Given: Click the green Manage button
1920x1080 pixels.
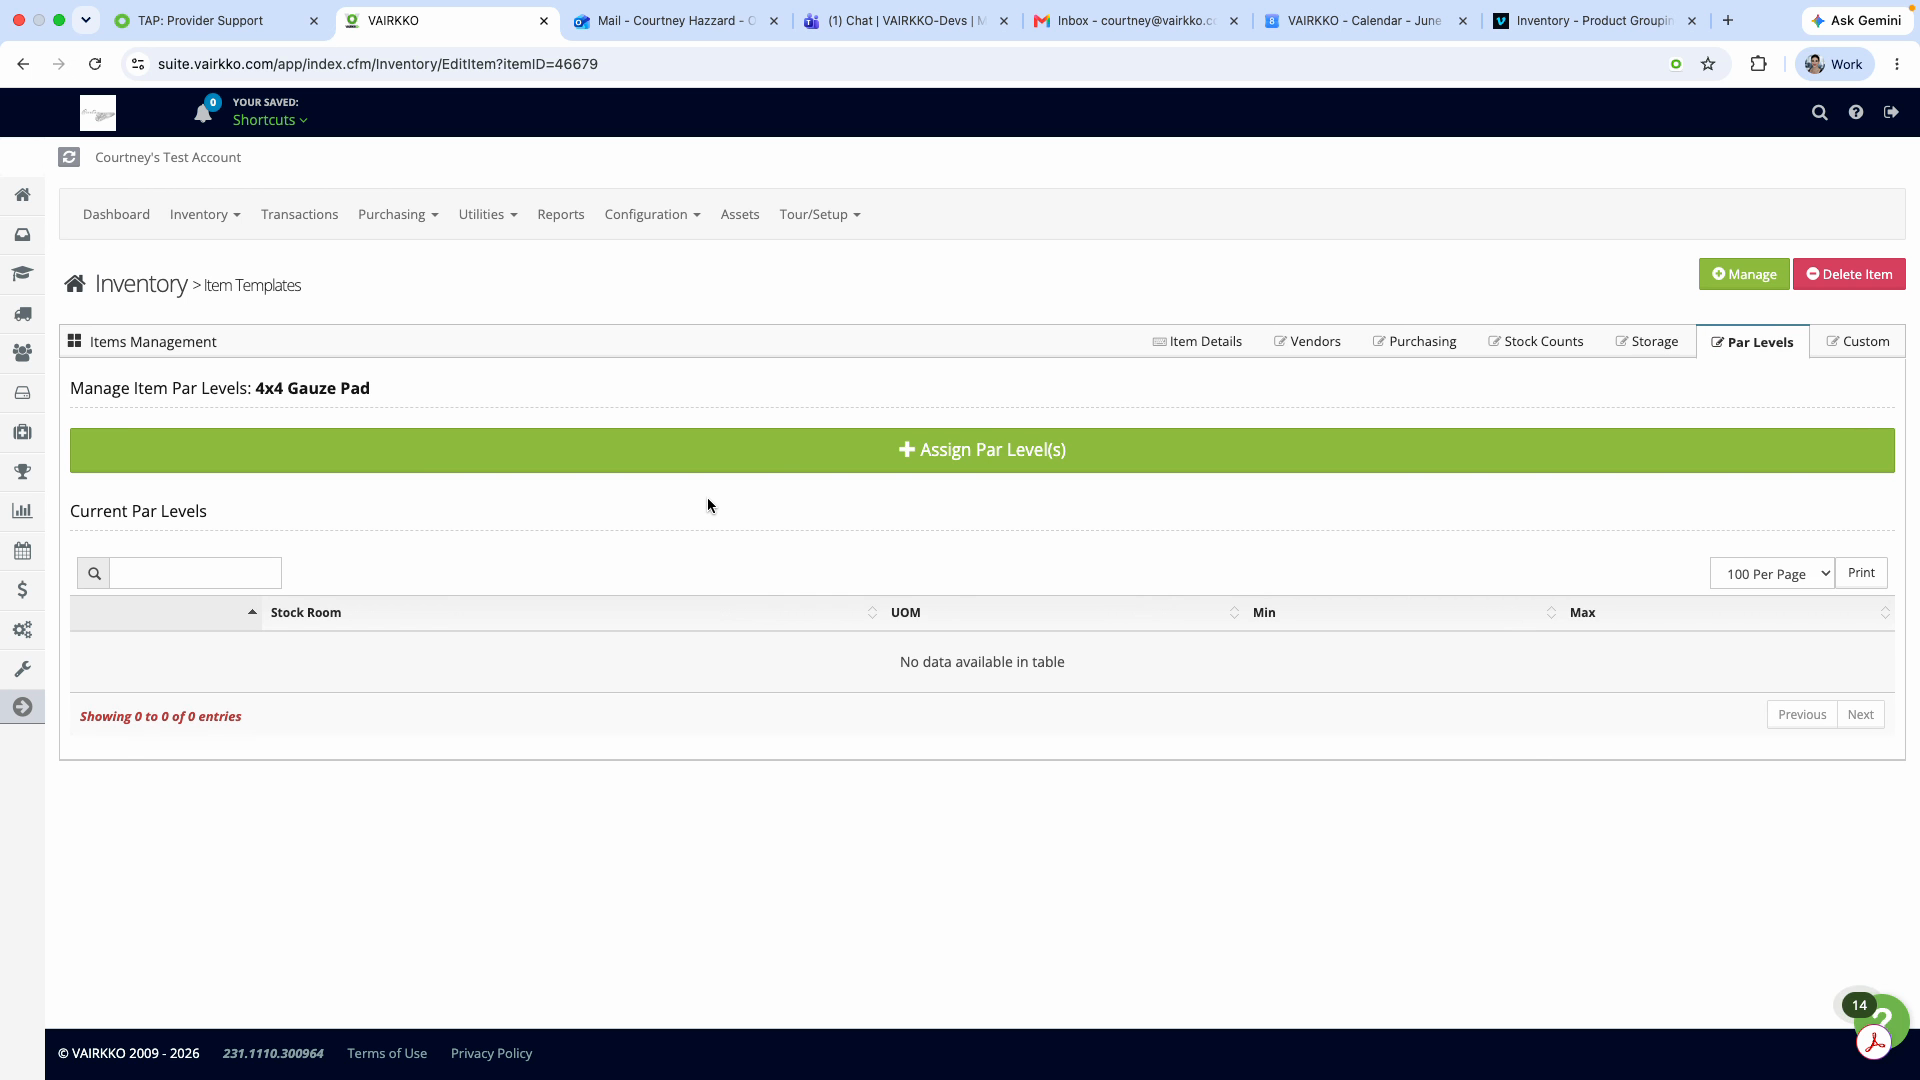Looking at the screenshot, I should pos(1744,274).
